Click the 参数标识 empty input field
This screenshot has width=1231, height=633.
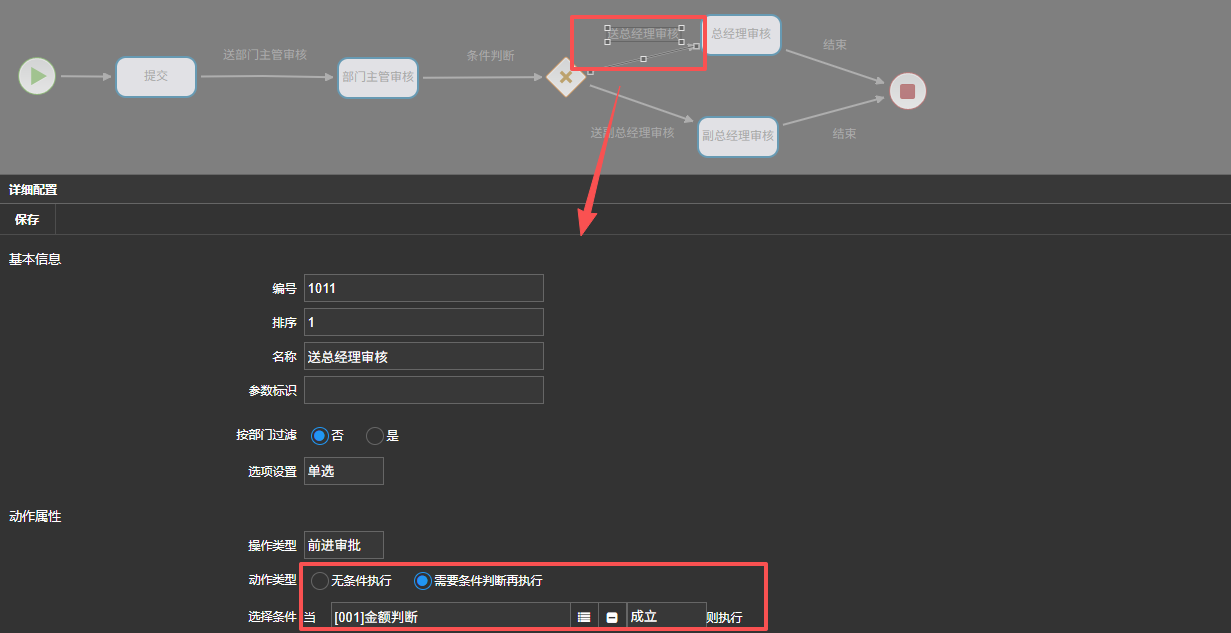[x=423, y=390]
